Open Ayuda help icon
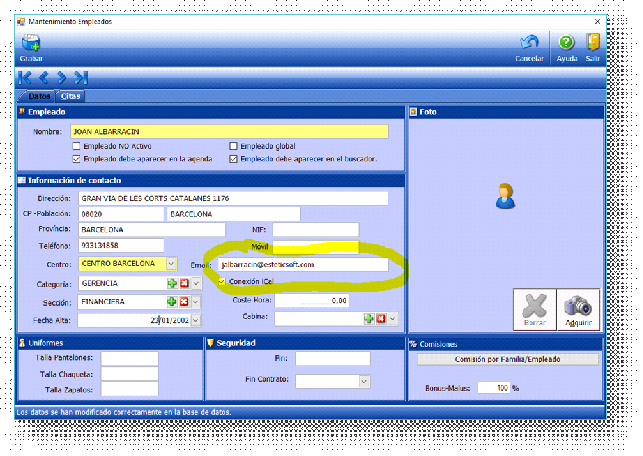643x456 pixels. [566, 44]
